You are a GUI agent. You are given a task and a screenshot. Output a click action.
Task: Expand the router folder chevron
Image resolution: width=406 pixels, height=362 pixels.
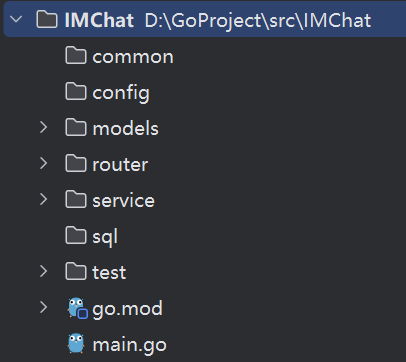tap(44, 163)
